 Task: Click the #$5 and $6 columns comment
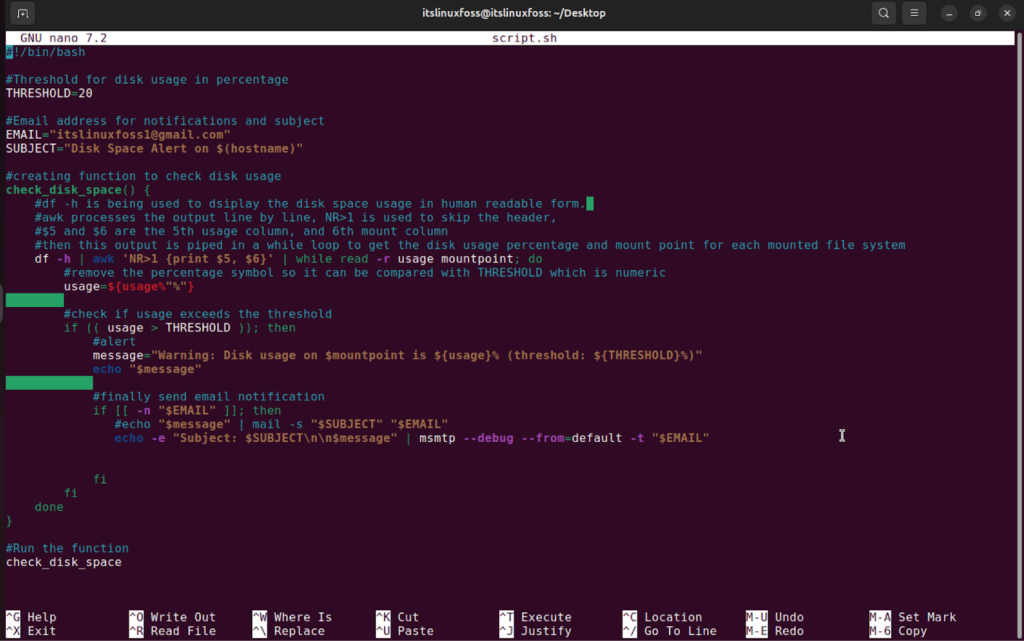(x=242, y=231)
